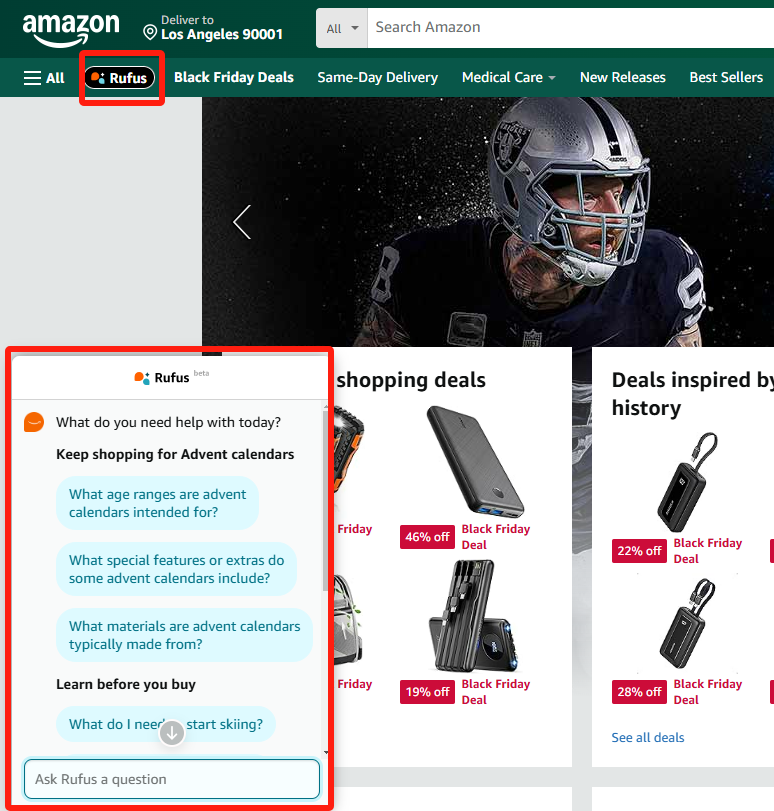Click the Amazon logo
The width and height of the screenshot is (774, 811).
pyautogui.click(x=70, y=30)
